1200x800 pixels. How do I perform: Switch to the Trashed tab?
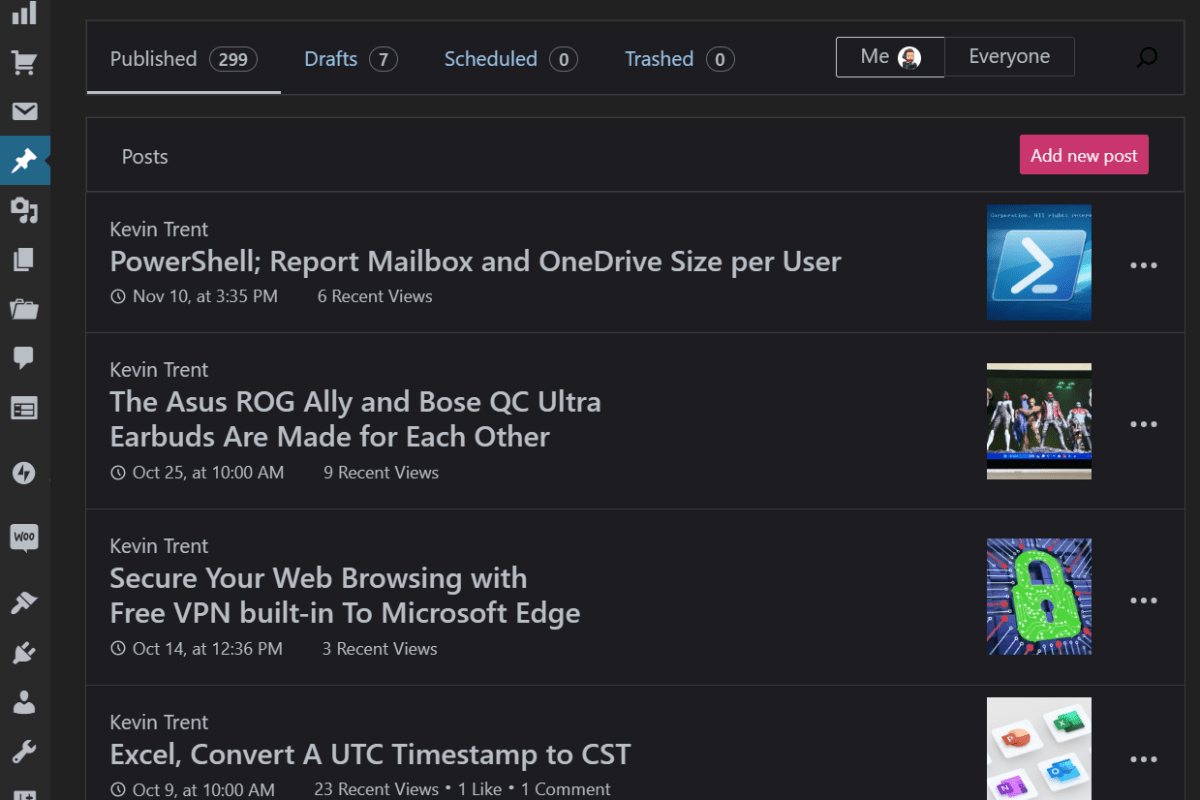click(x=679, y=59)
